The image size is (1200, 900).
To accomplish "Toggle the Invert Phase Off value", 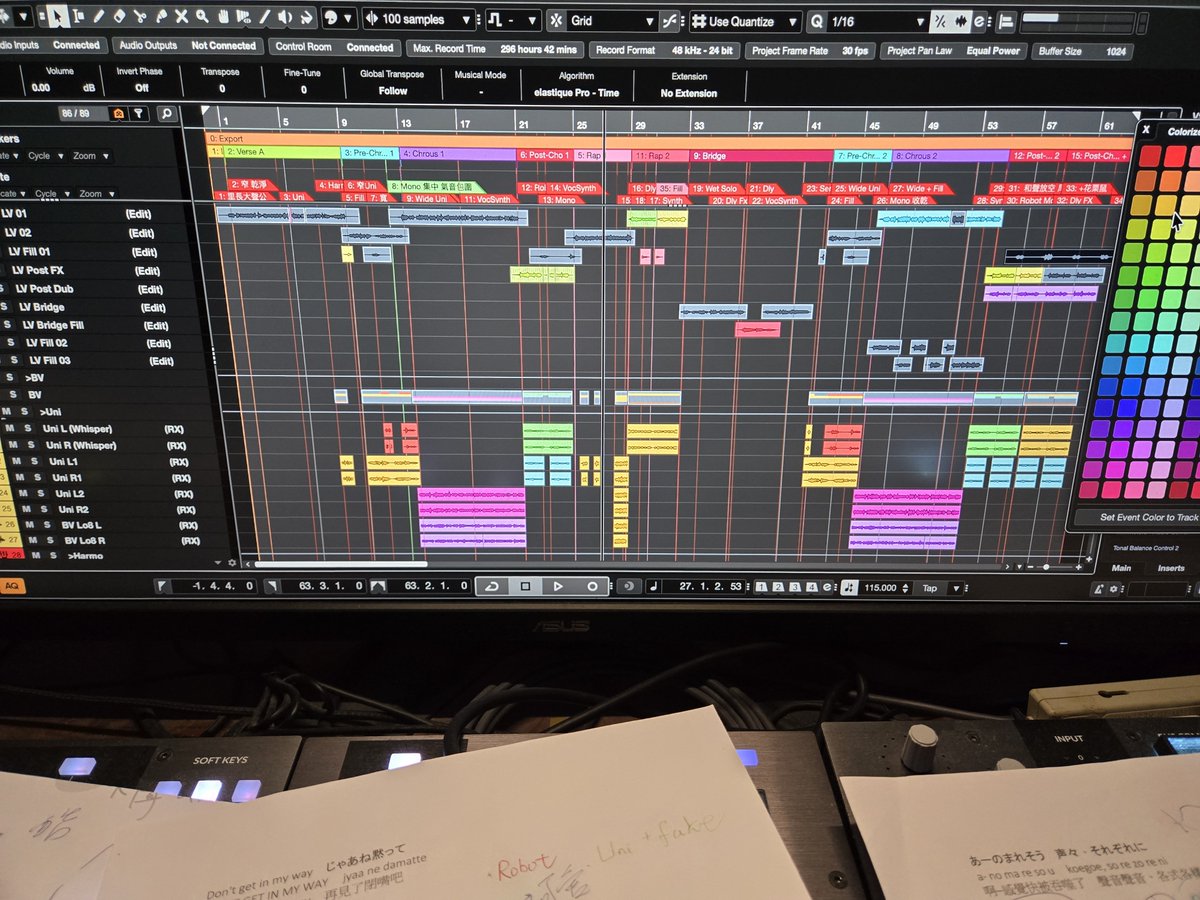I will pos(141,88).
